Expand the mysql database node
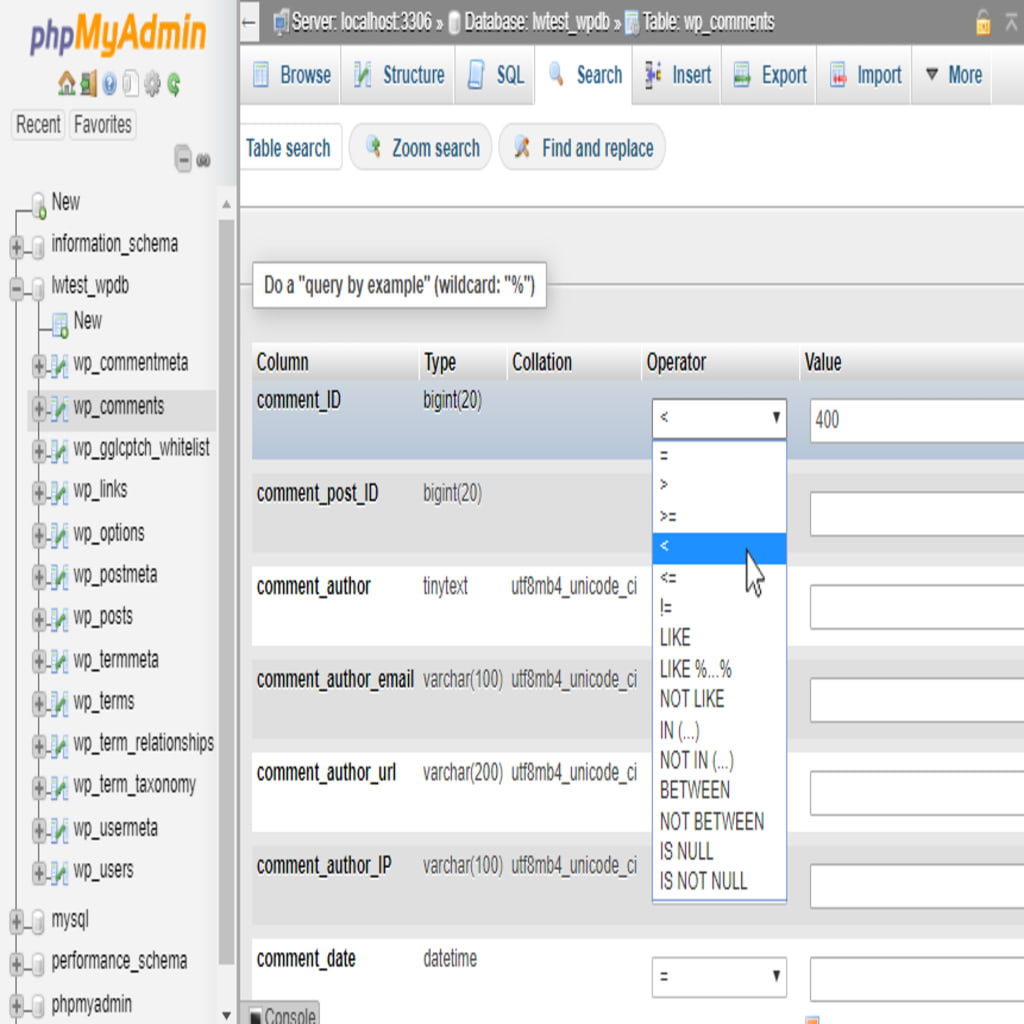This screenshot has height=1024, width=1024. click(x=17, y=921)
